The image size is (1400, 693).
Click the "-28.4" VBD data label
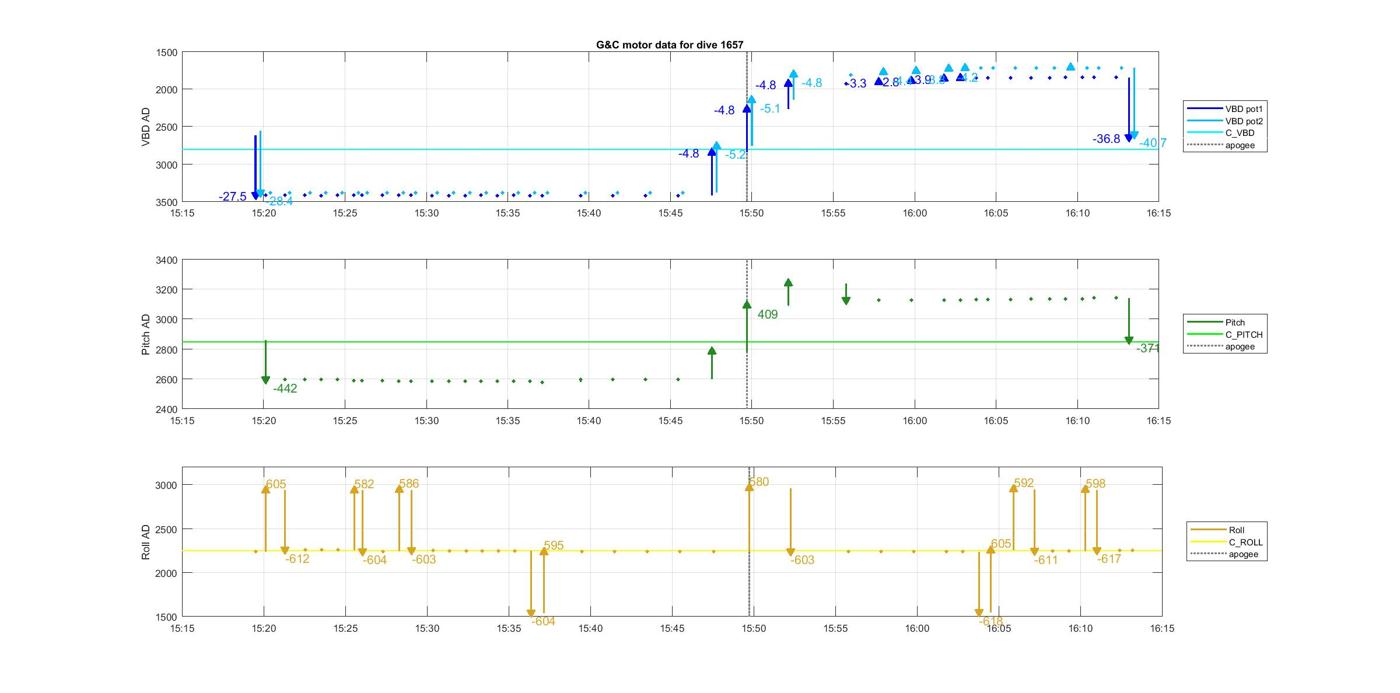(x=280, y=202)
